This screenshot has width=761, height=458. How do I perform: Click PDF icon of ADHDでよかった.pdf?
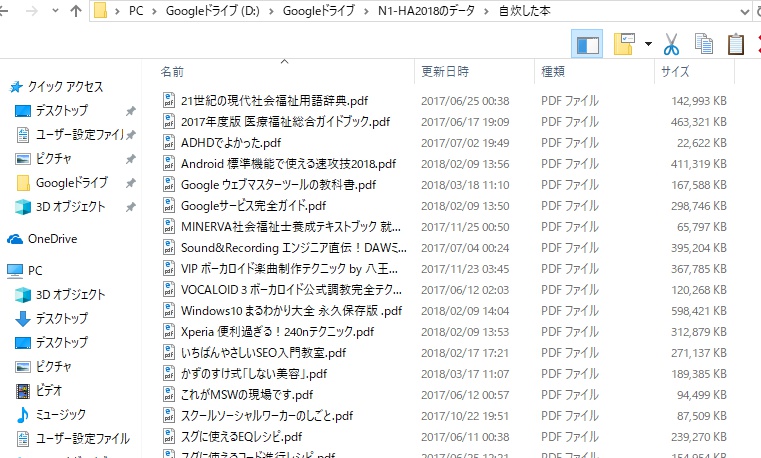tap(168, 142)
